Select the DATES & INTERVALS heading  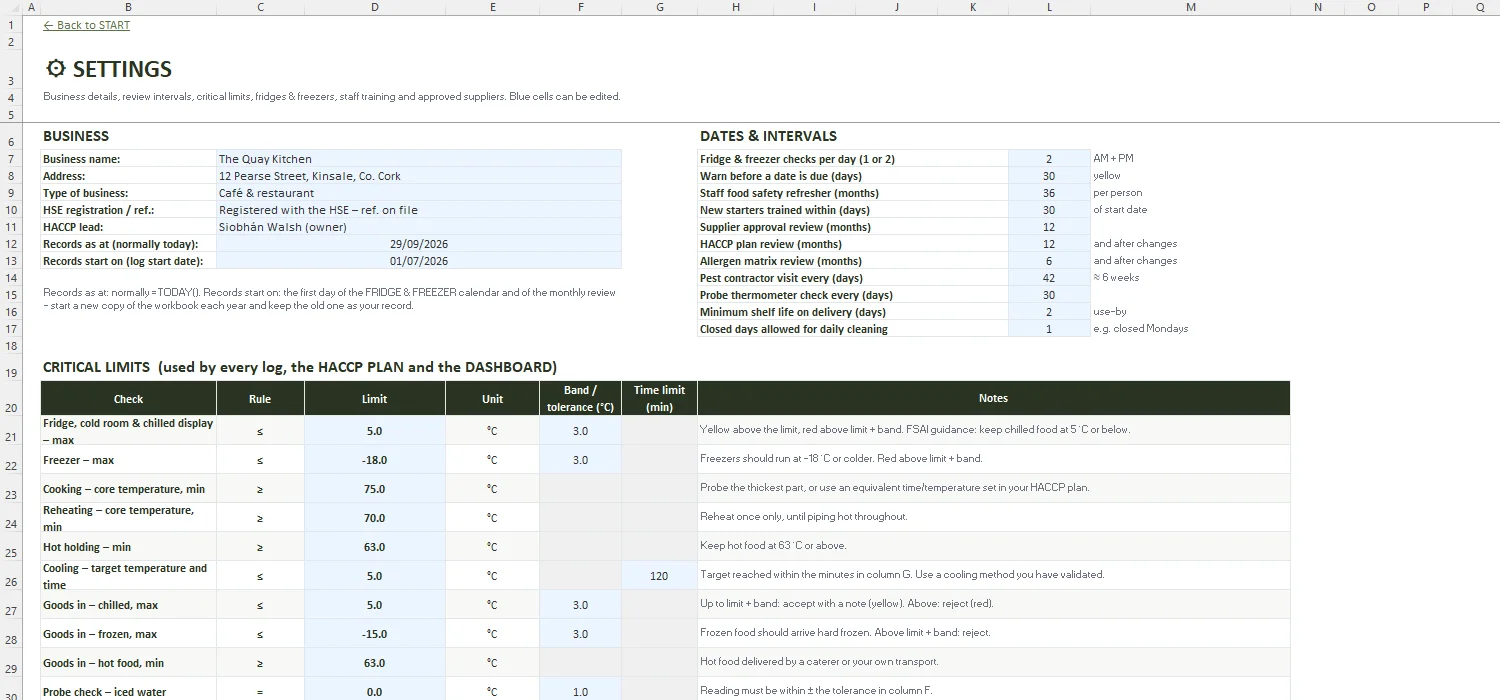click(768, 136)
